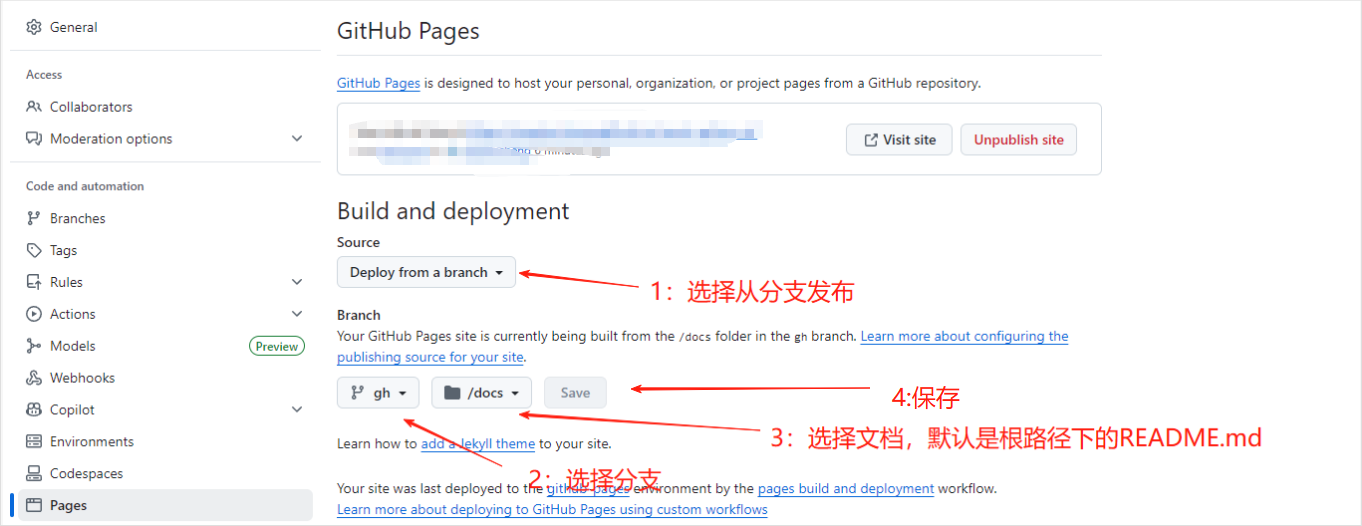The width and height of the screenshot is (1362, 526).
Task: Click the Environments server icon
Action: click(34, 442)
